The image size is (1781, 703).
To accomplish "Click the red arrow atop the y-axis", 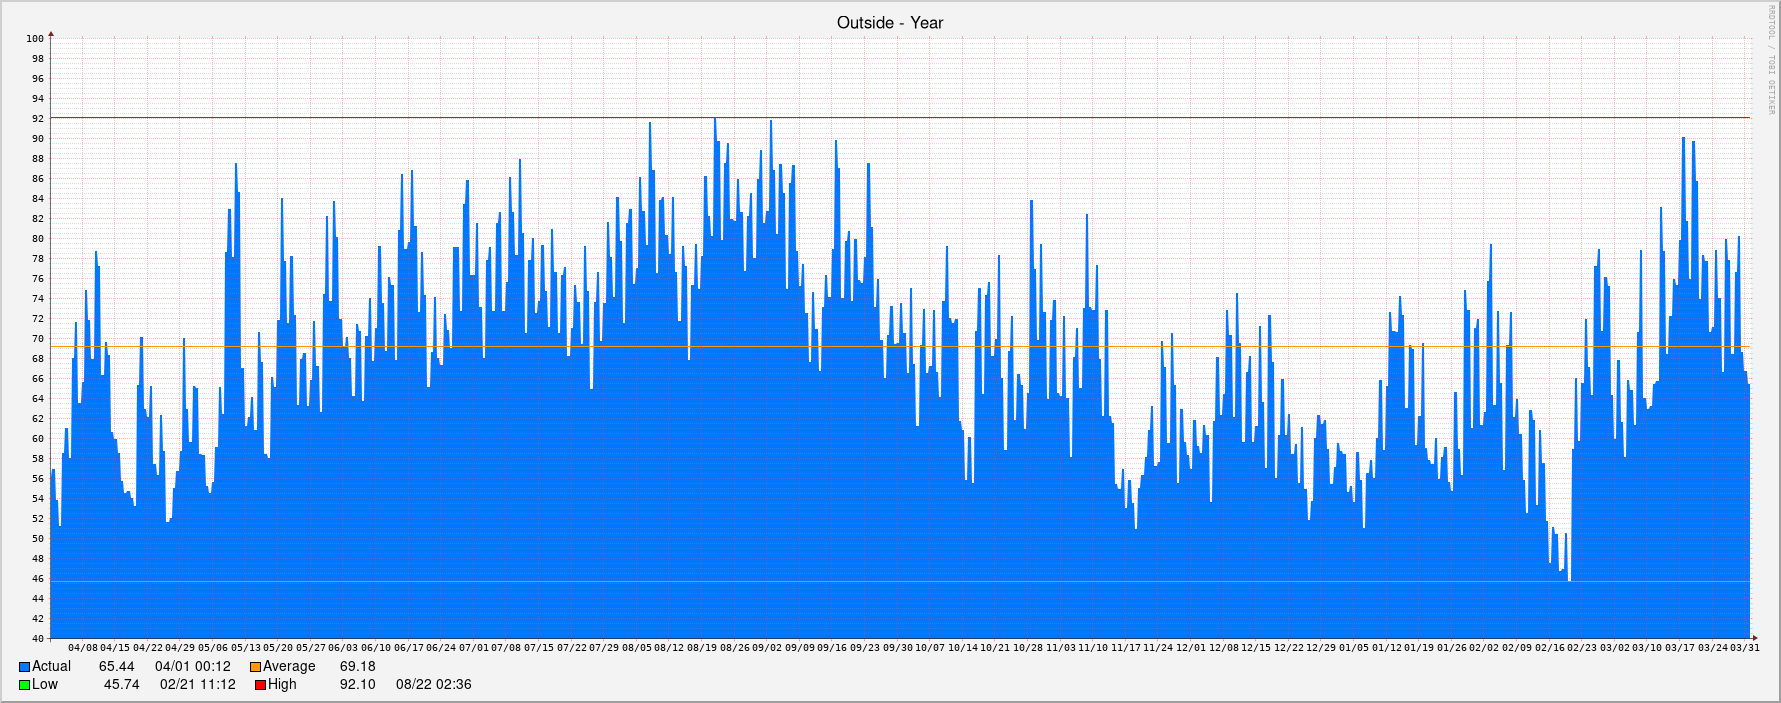I will pyautogui.click(x=51, y=35).
